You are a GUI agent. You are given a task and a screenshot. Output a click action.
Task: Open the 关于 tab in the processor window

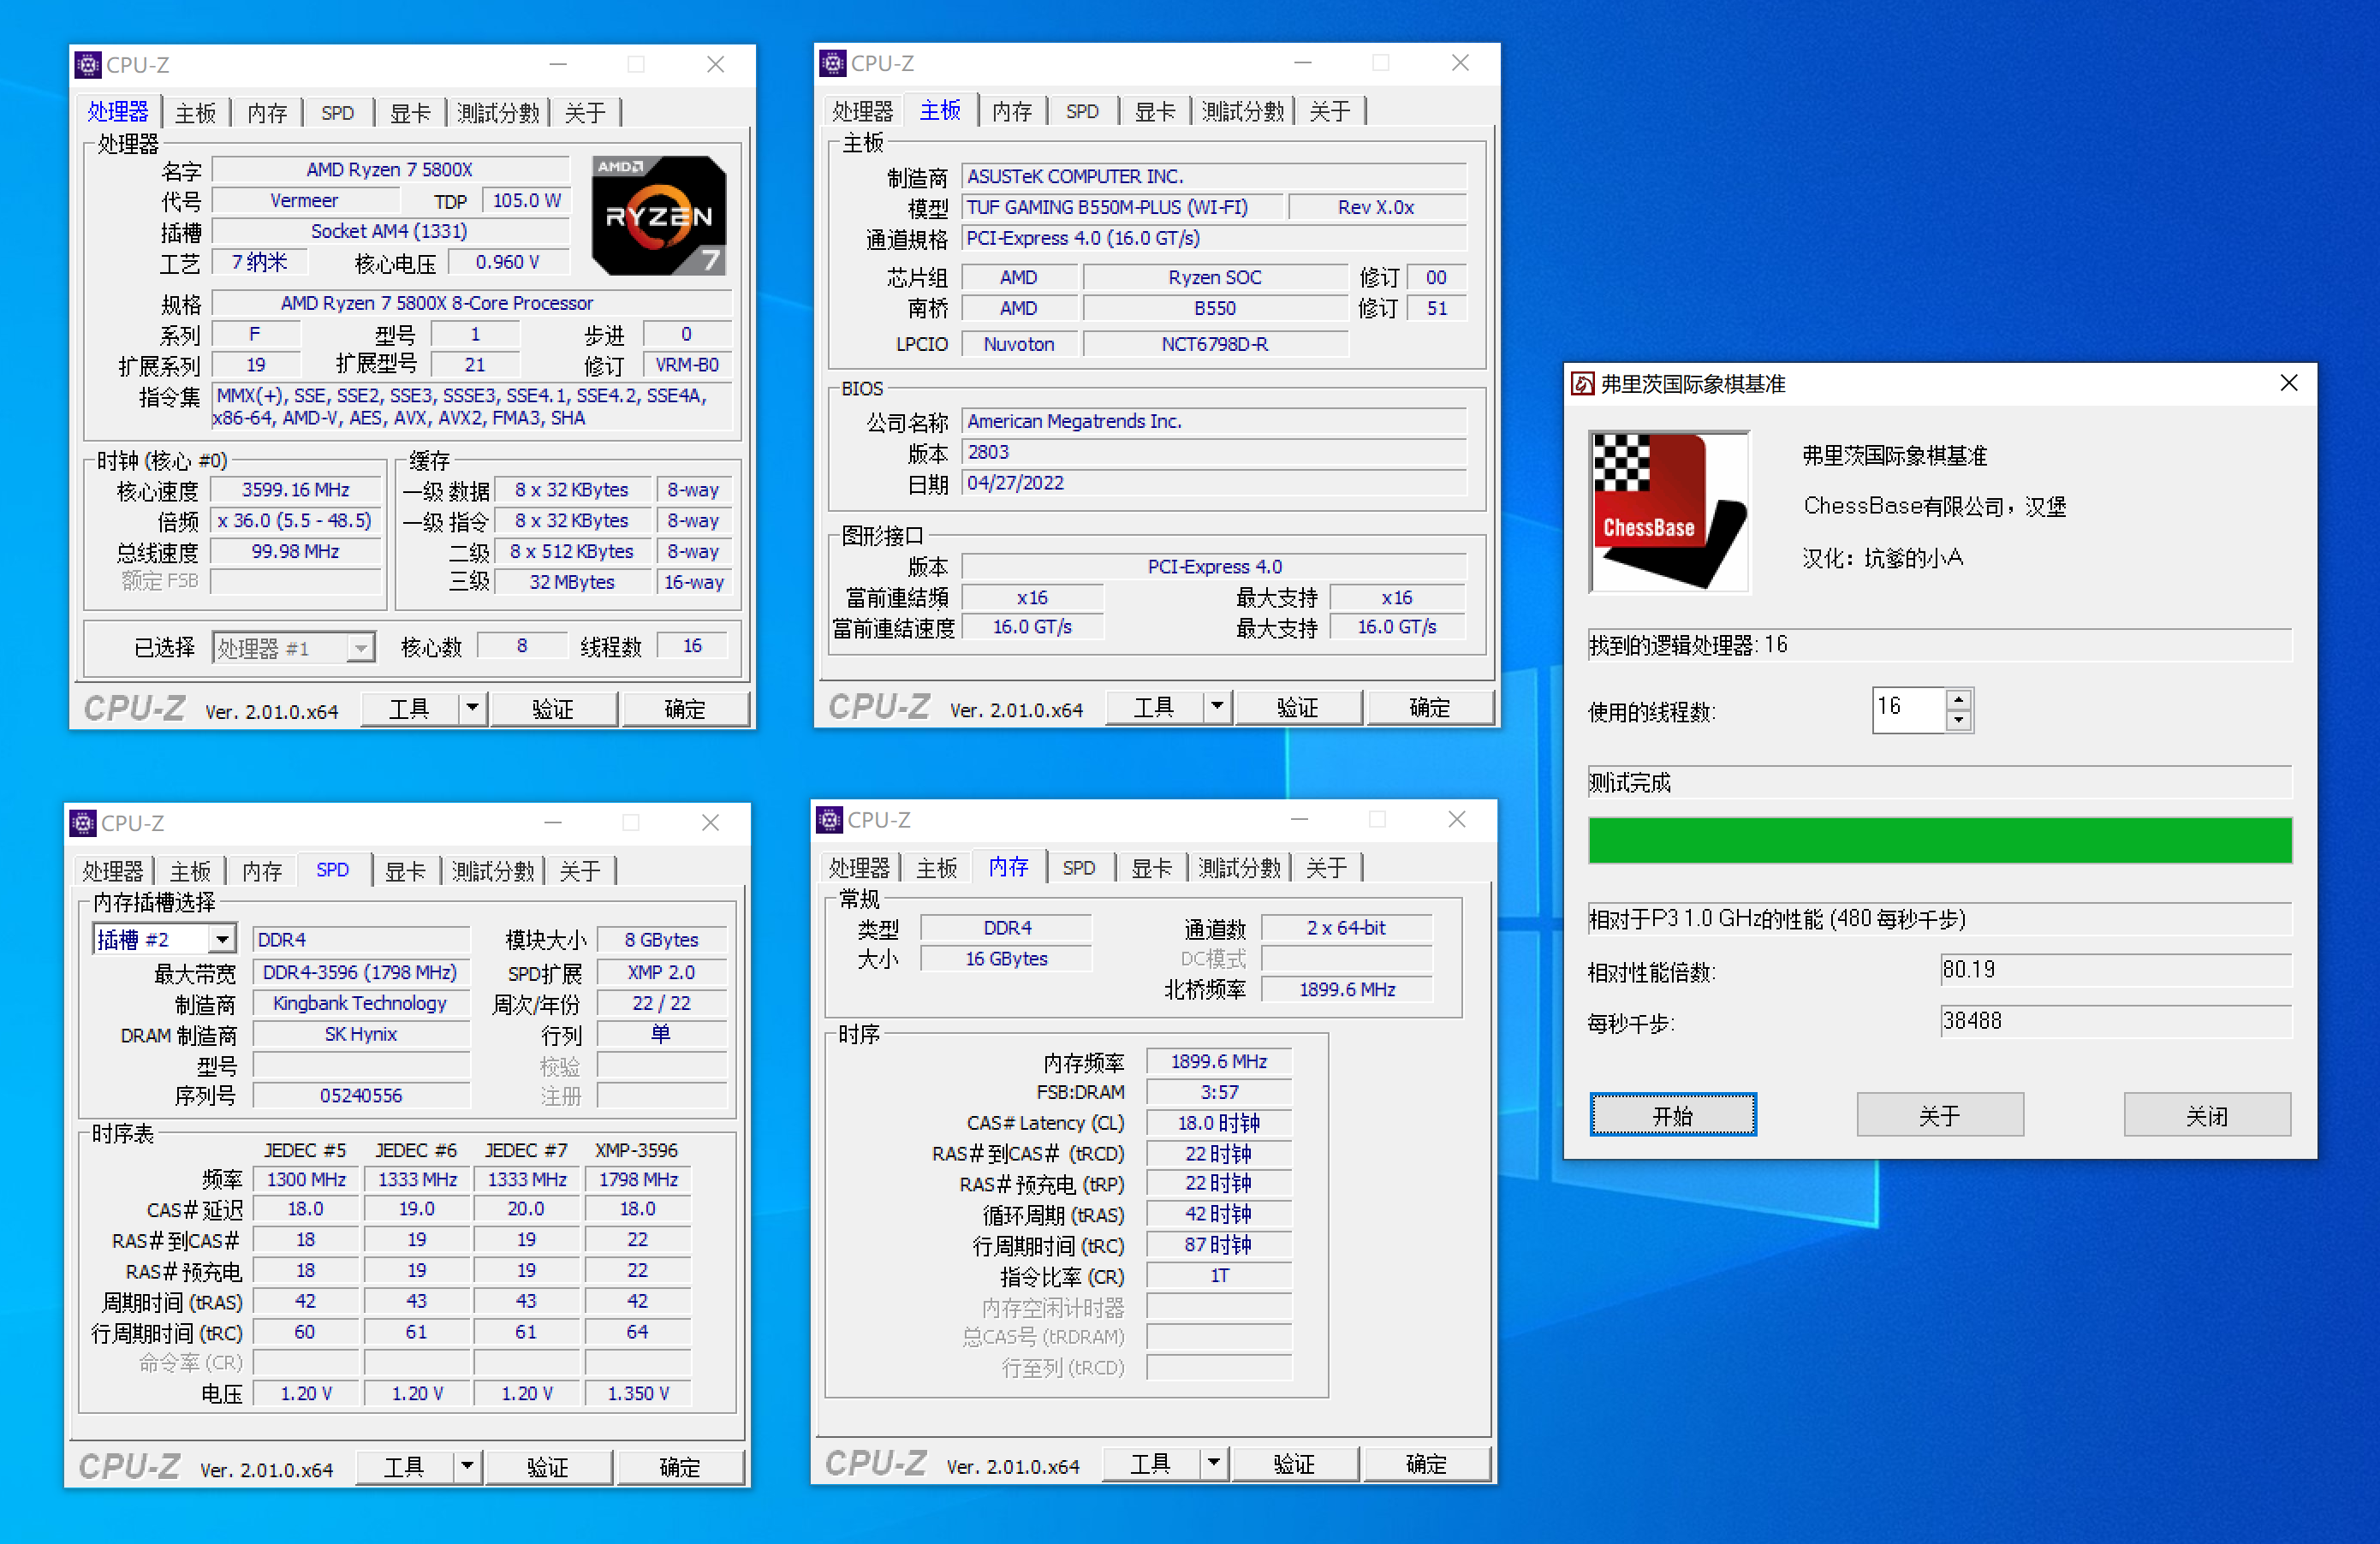click(586, 113)
